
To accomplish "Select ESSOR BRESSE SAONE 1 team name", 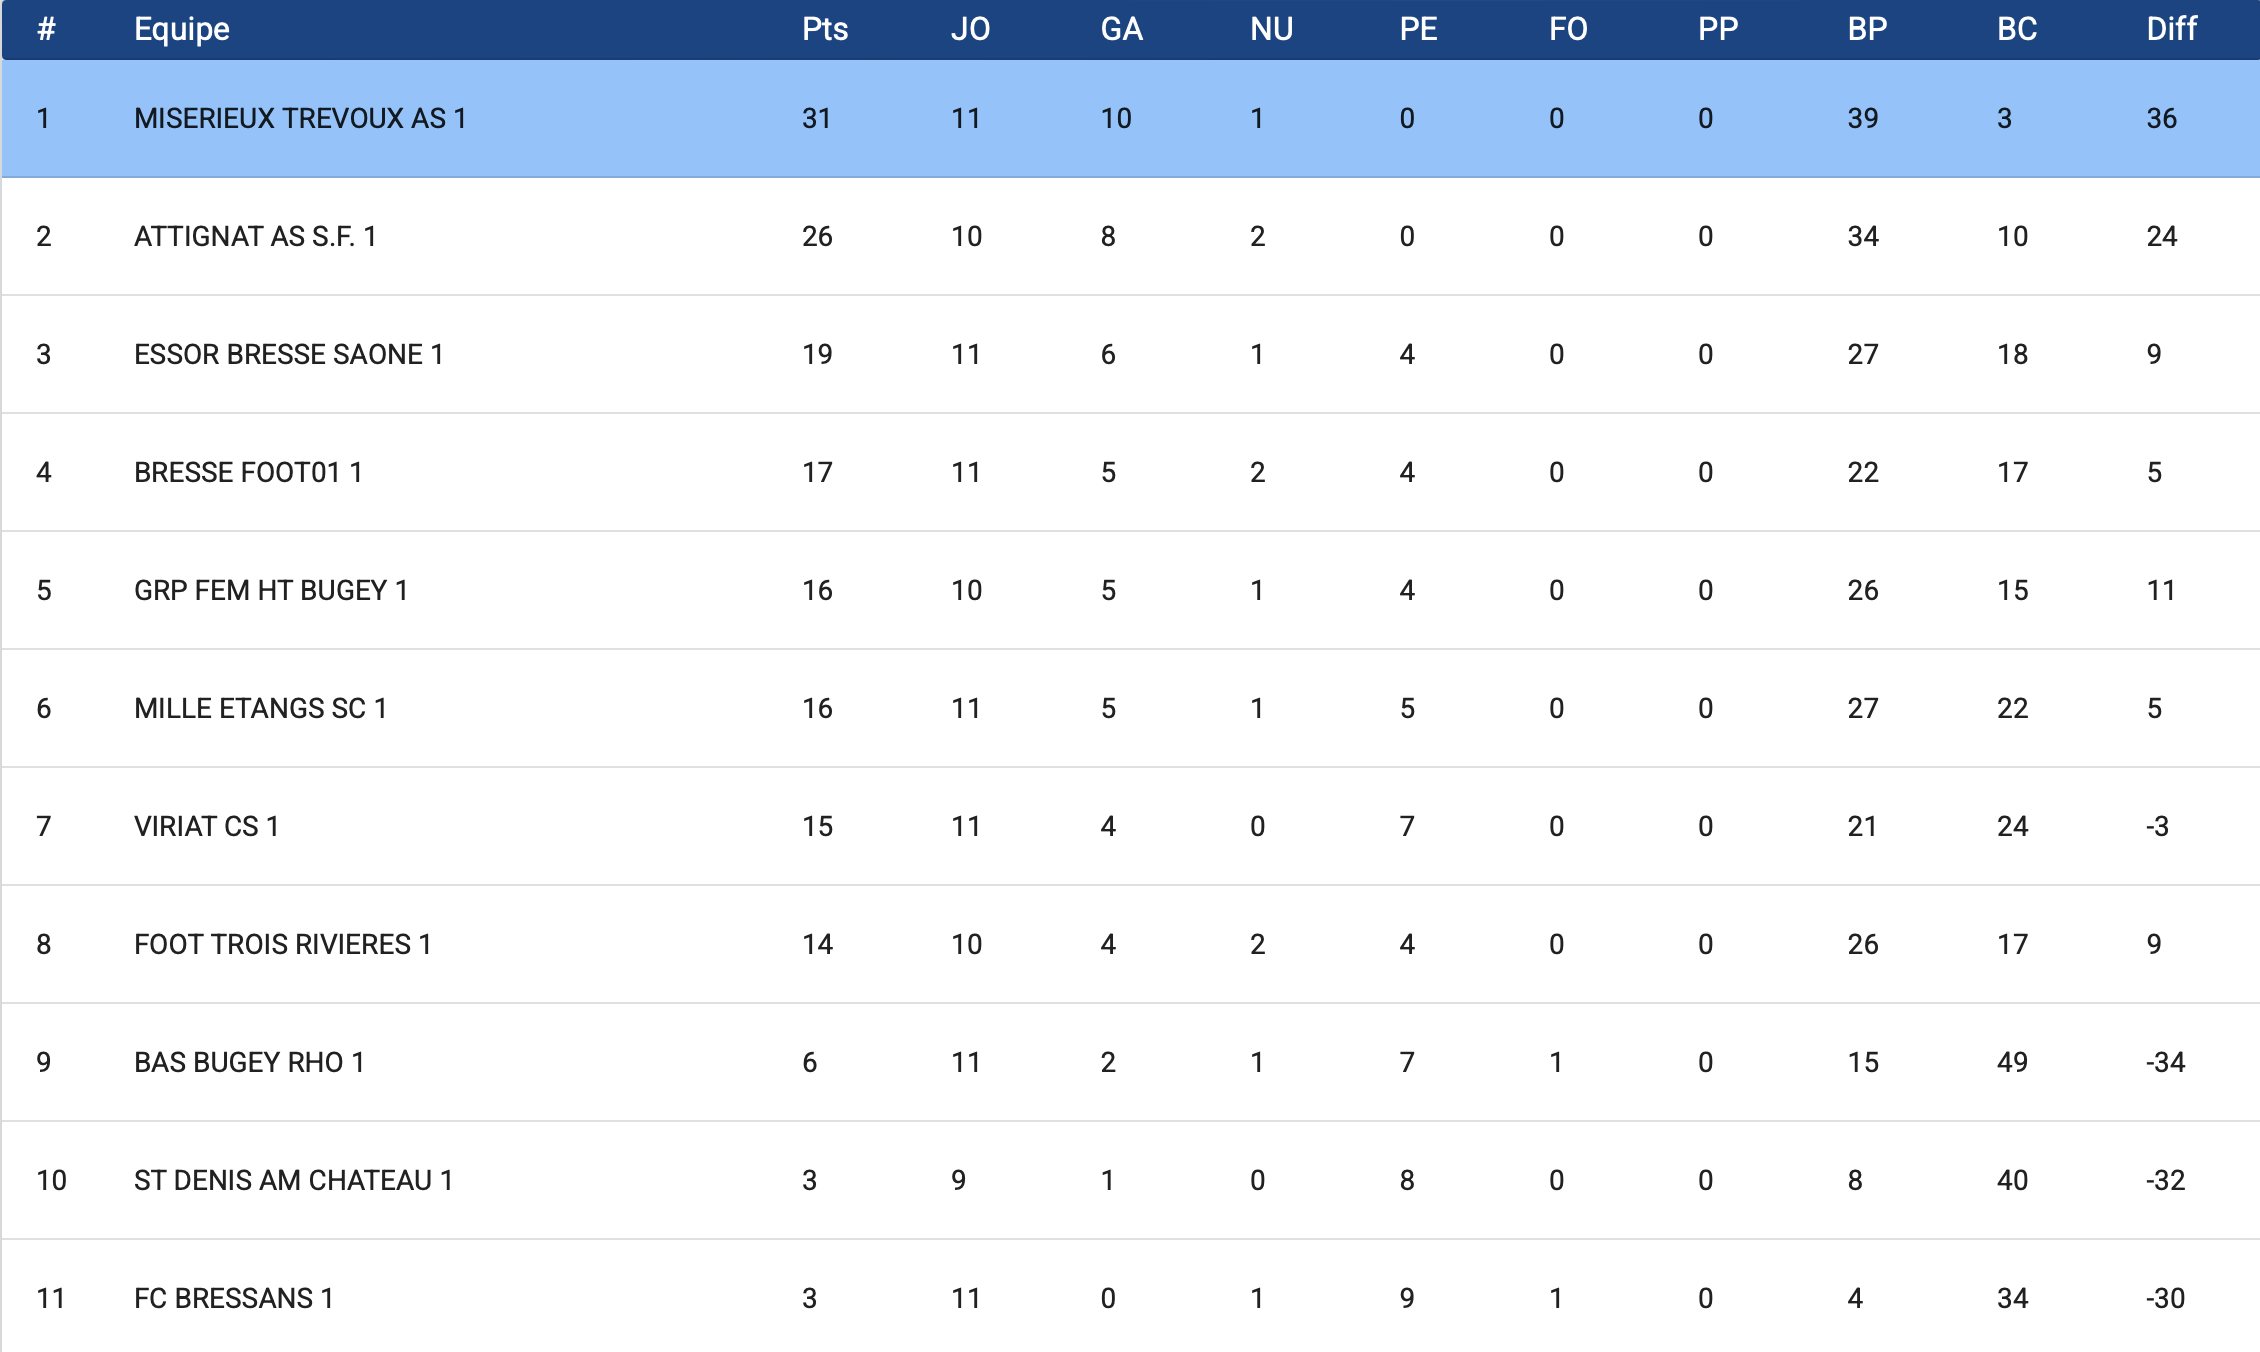I will (288, 354).
